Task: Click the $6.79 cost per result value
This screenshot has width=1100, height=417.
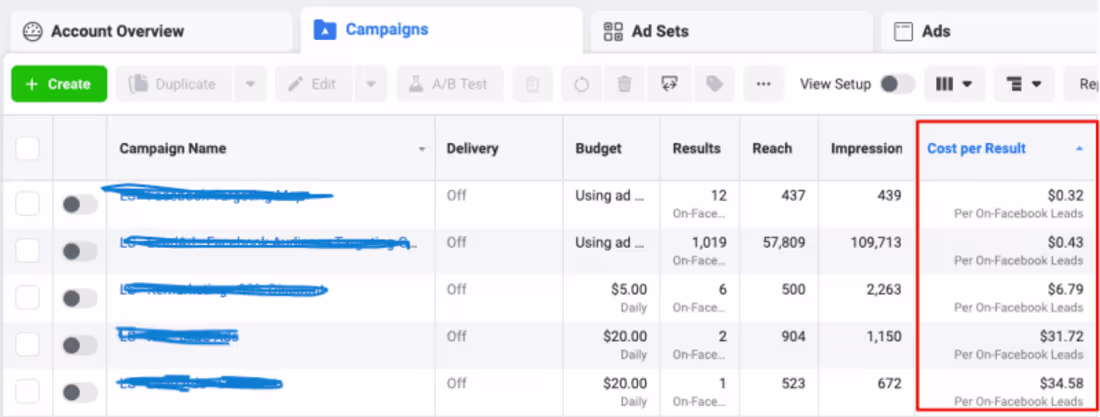Action: pyautogui.click(x=1065, y=290)
